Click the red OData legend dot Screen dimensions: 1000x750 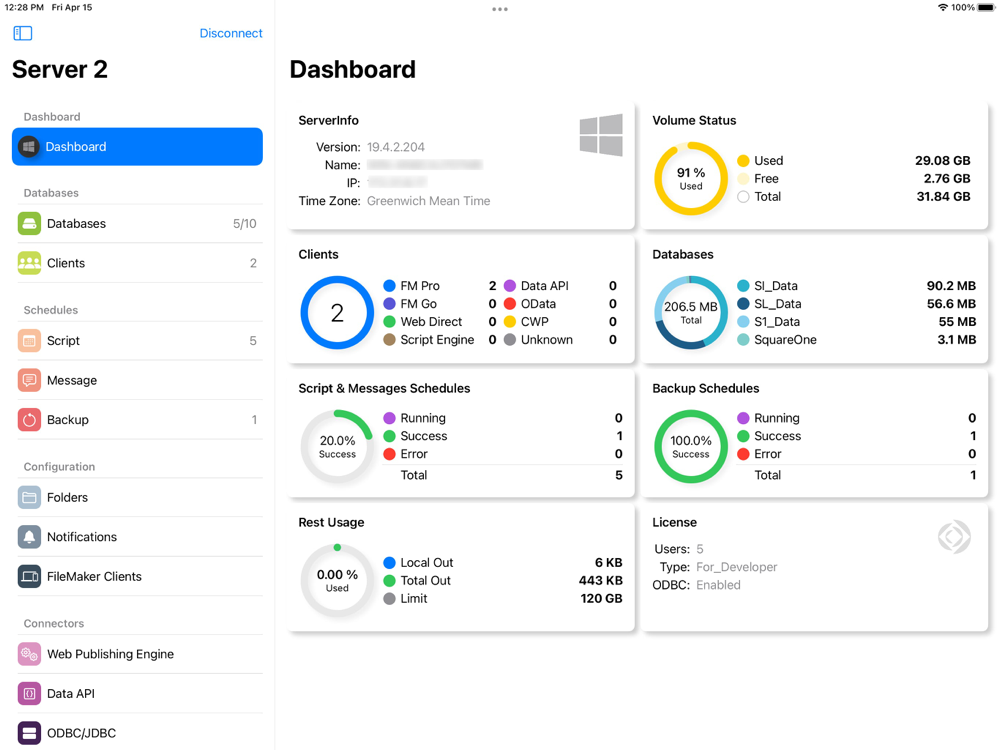point(510,304)
